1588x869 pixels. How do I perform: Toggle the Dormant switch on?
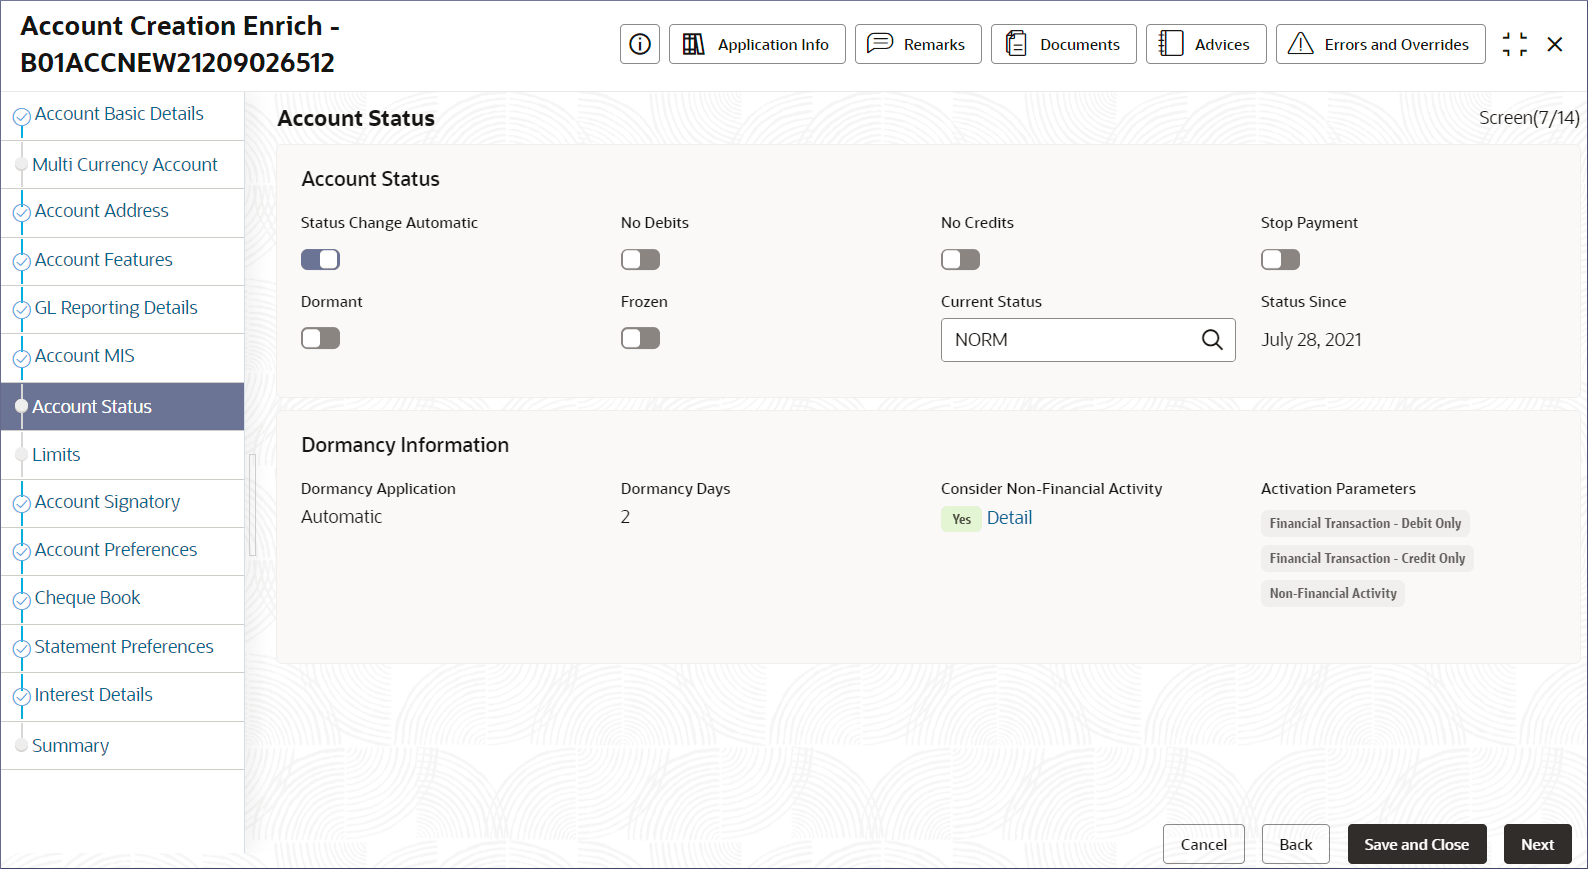pyautogui.click(x=321, y=338)
